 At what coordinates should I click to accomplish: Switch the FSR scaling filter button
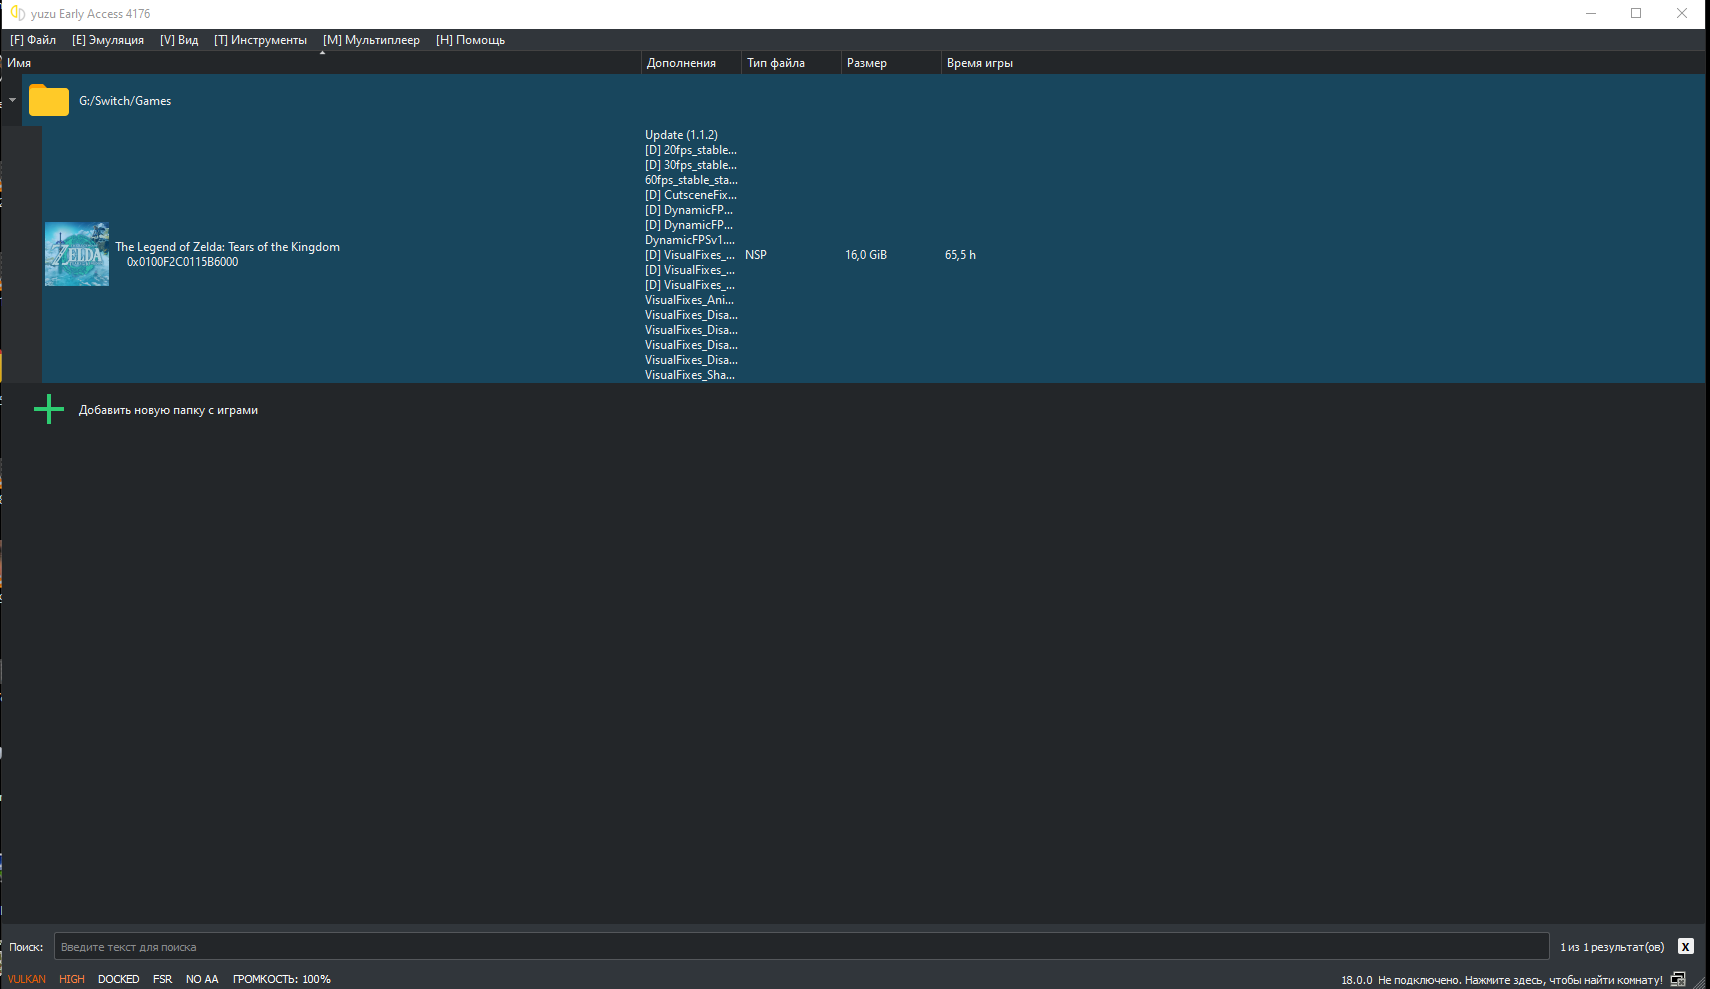pos(163,979)
